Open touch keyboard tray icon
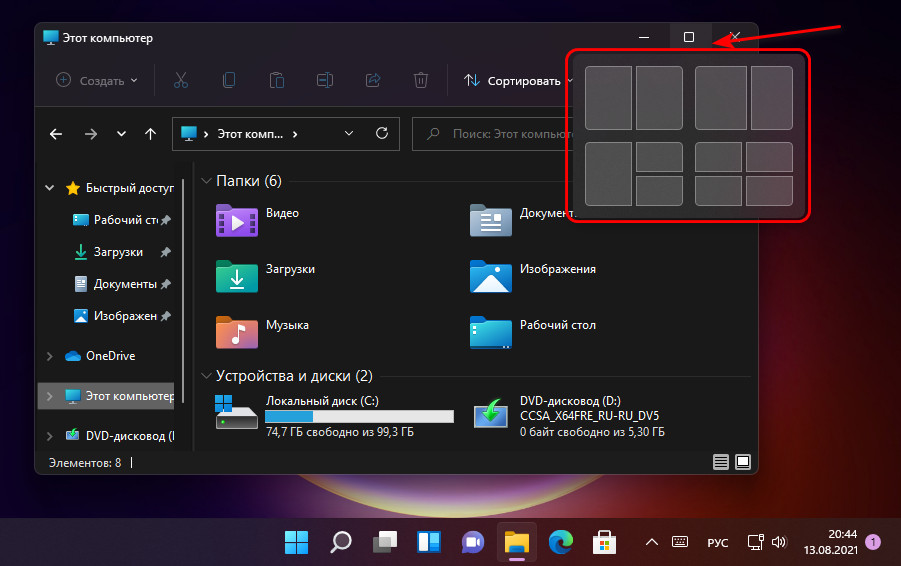This screenshot has height=566, width=901. 680,542
